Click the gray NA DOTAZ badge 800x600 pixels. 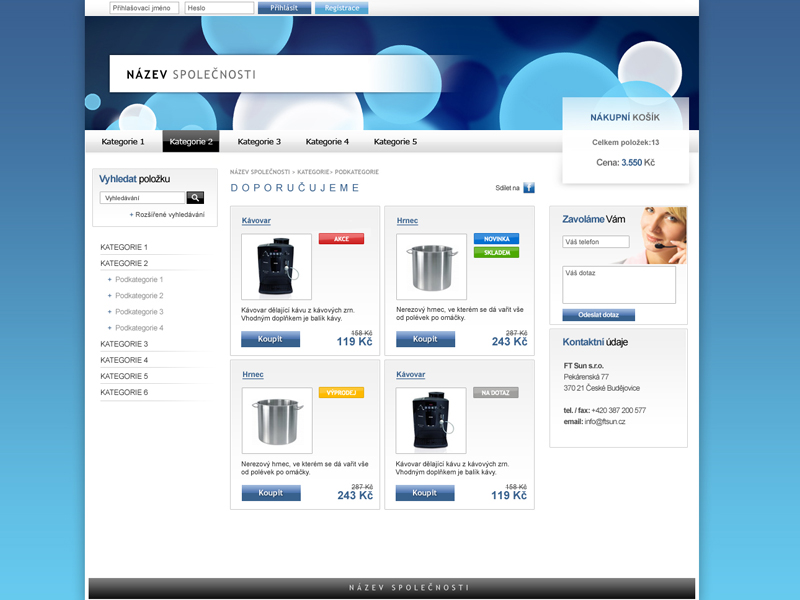click(x=496, y=393)
